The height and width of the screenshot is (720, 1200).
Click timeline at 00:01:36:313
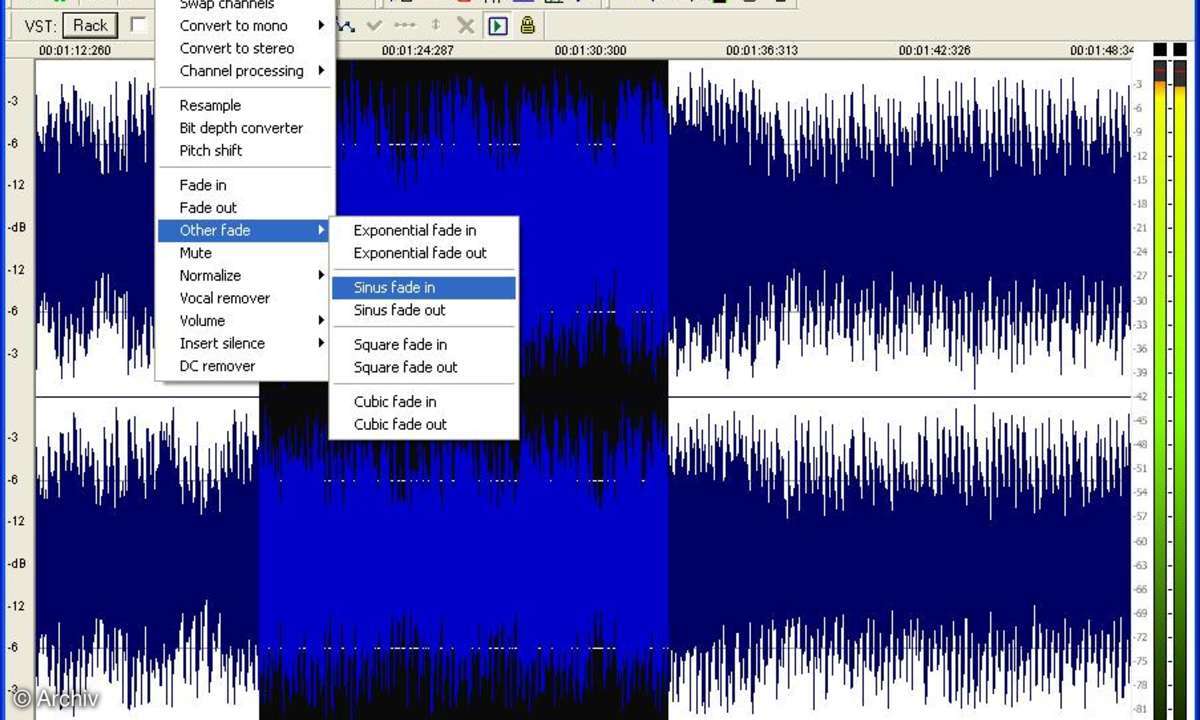(762, 50)
